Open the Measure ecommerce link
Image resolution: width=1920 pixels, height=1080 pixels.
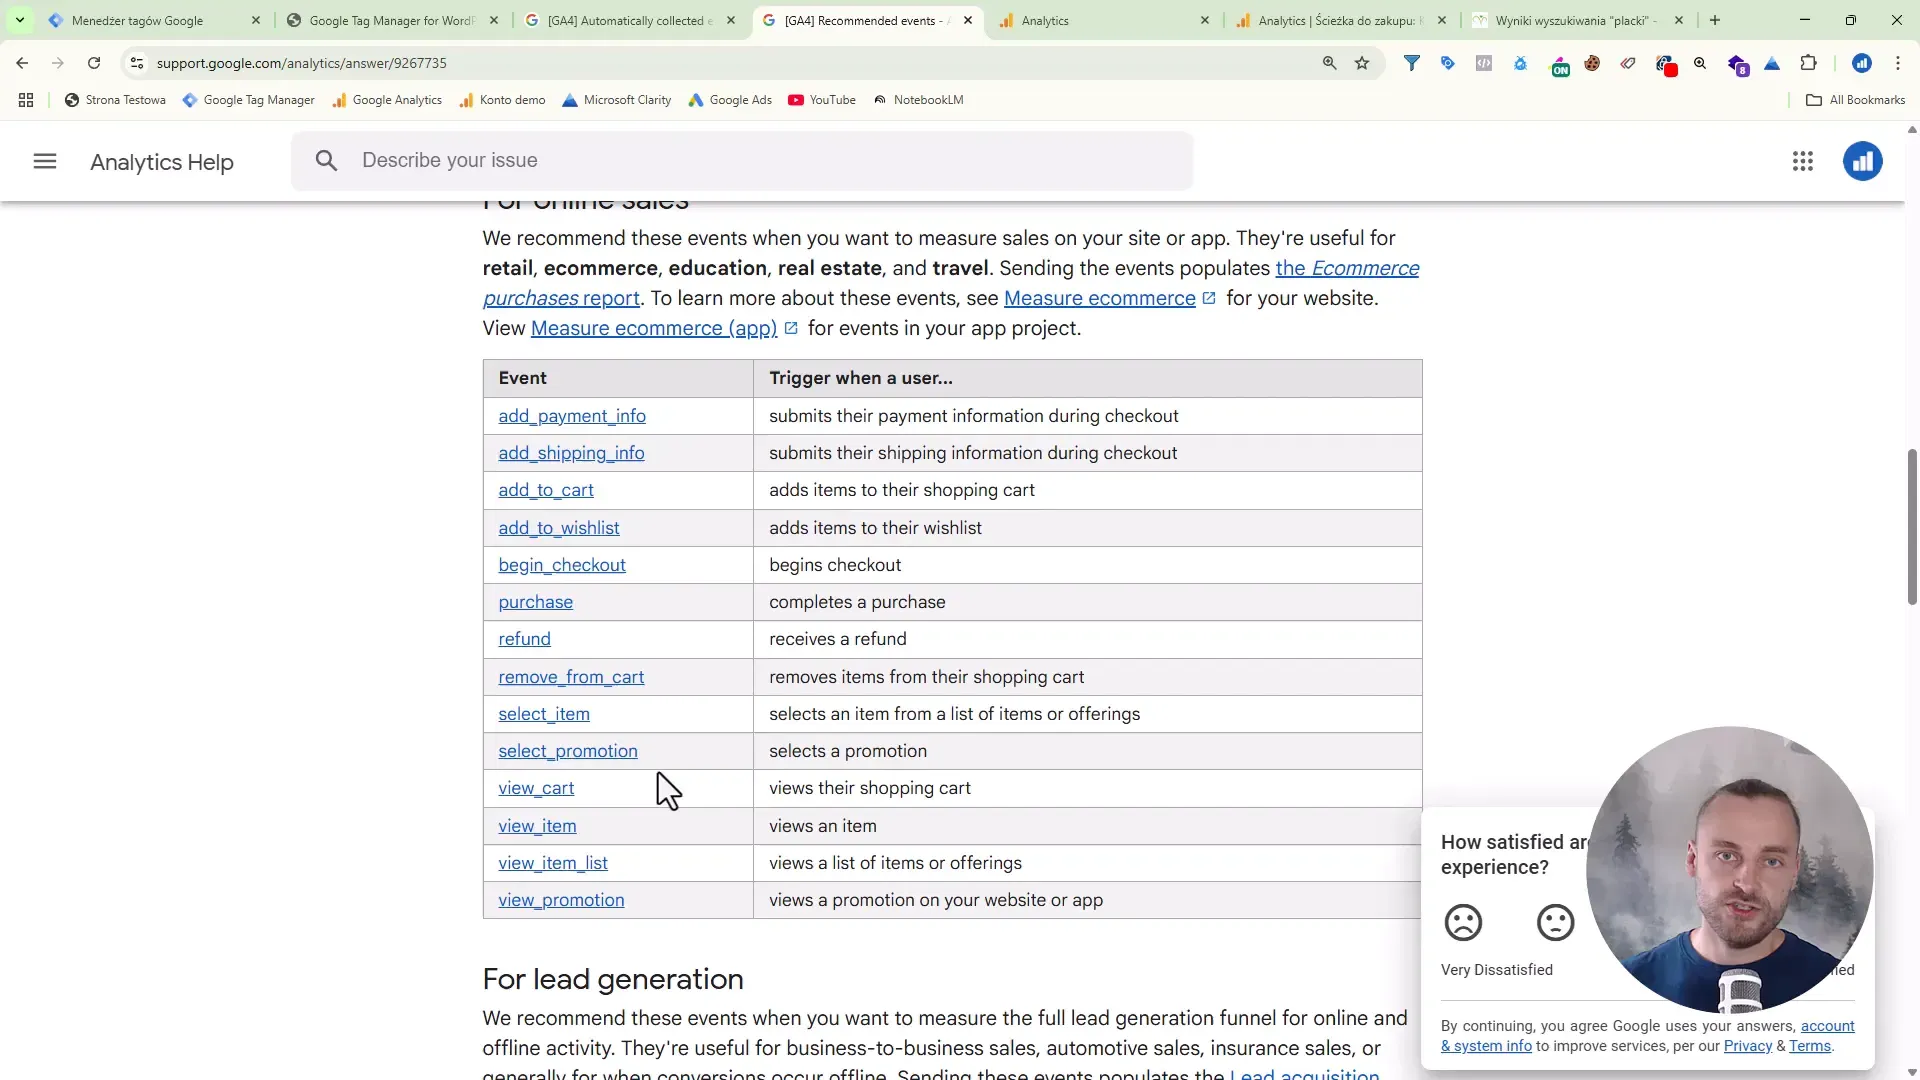pos(1099,298)
